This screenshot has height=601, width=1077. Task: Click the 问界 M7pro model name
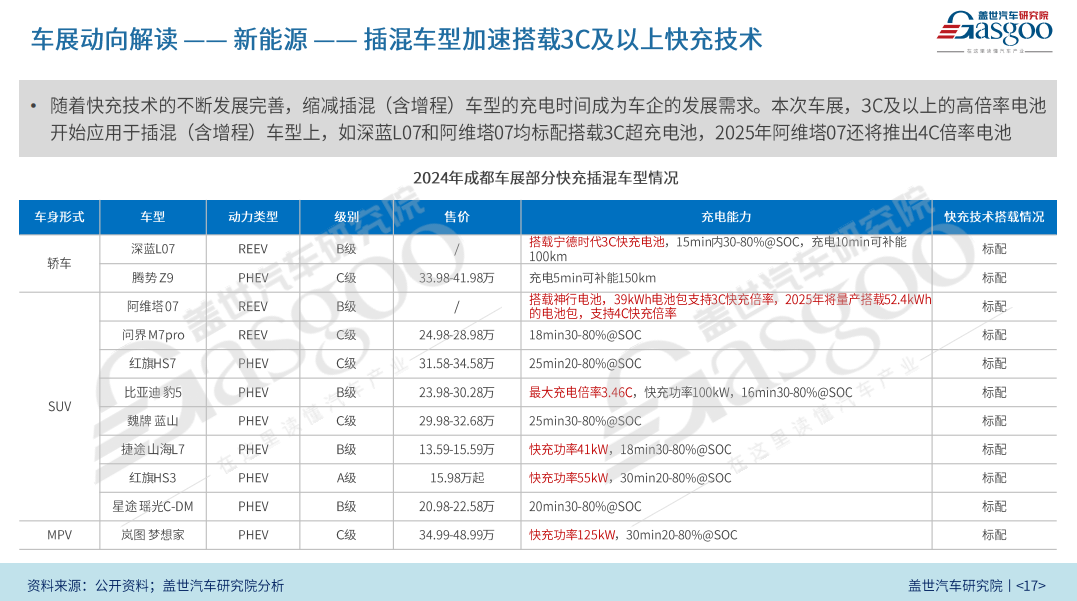point(152,335)
